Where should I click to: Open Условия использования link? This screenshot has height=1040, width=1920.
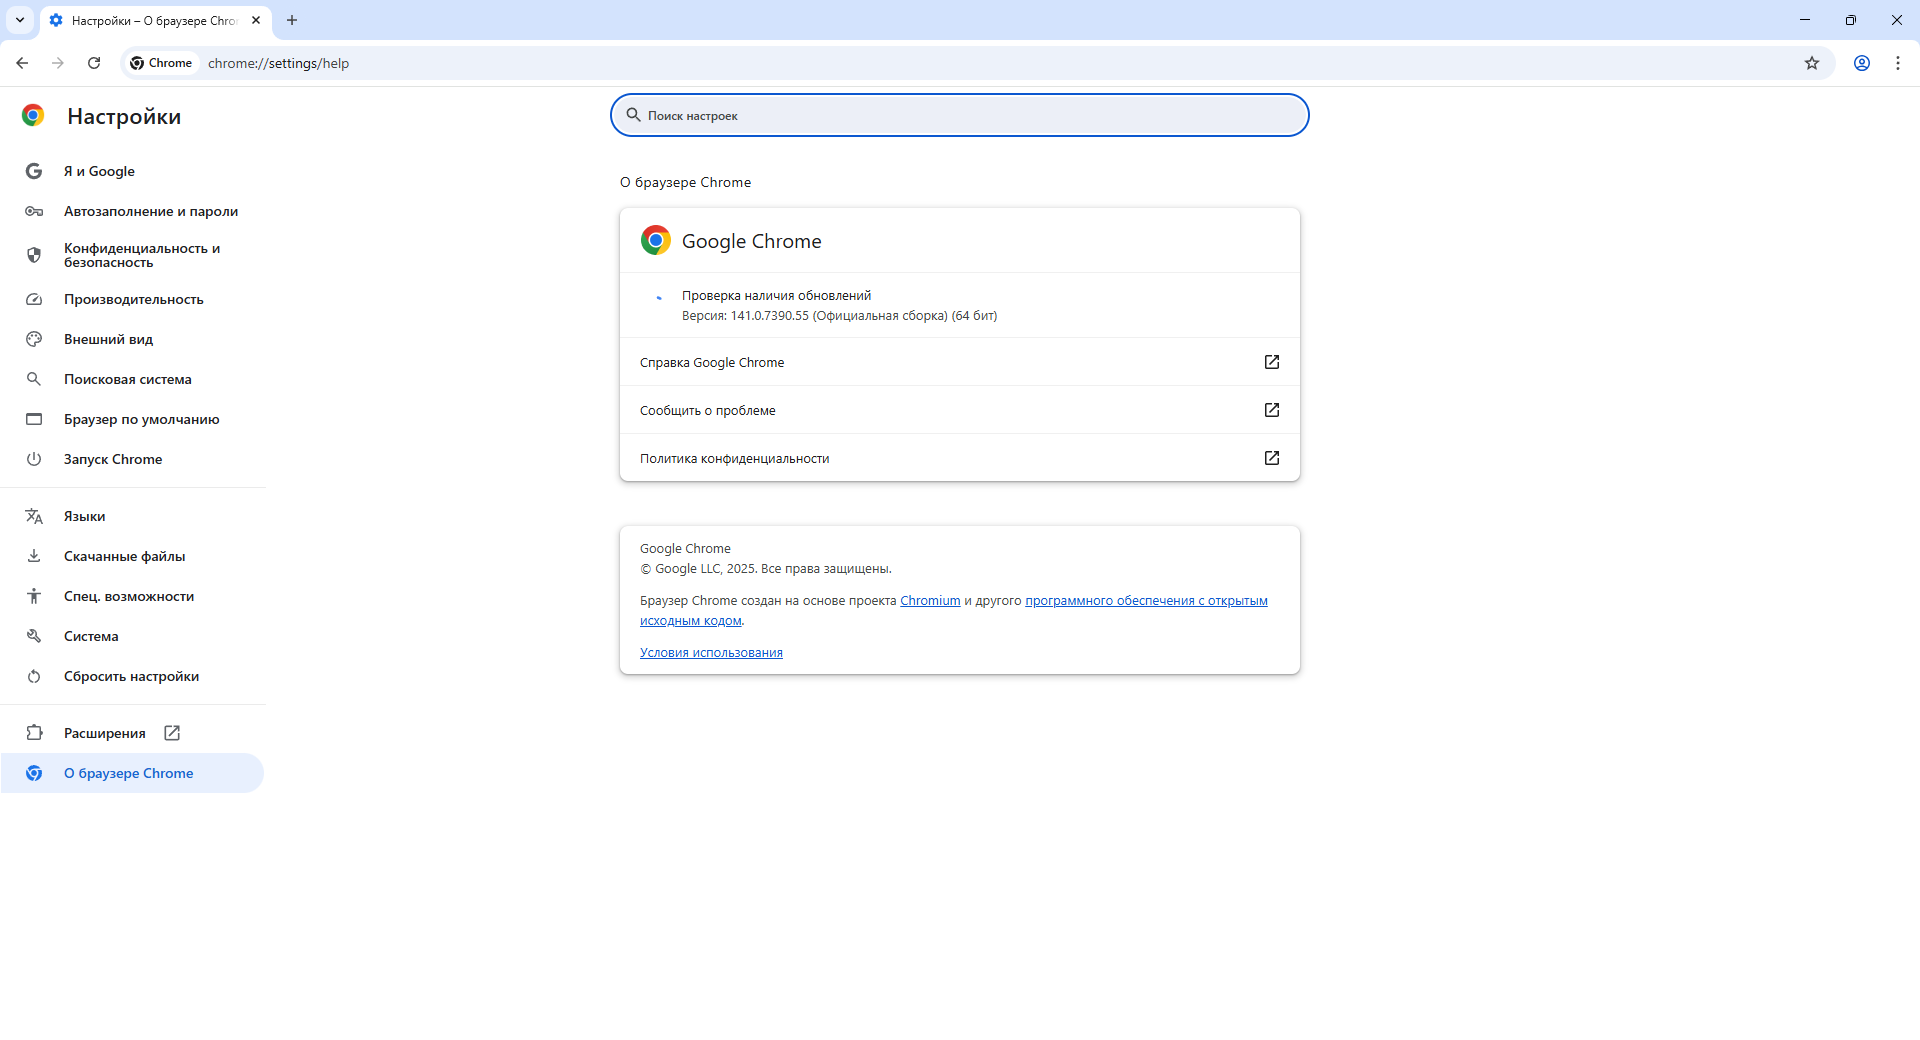pos(711,653)
